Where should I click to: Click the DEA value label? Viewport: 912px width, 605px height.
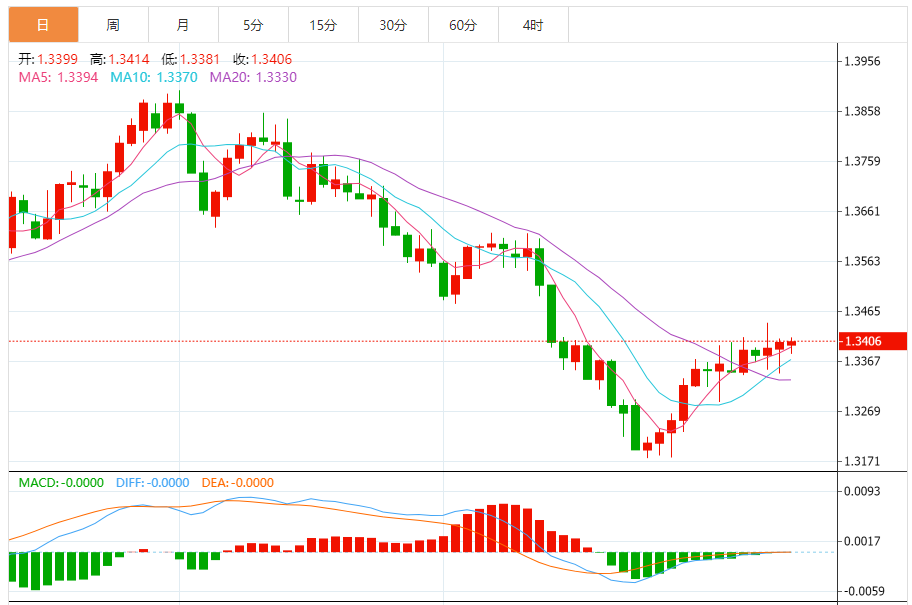238,482
